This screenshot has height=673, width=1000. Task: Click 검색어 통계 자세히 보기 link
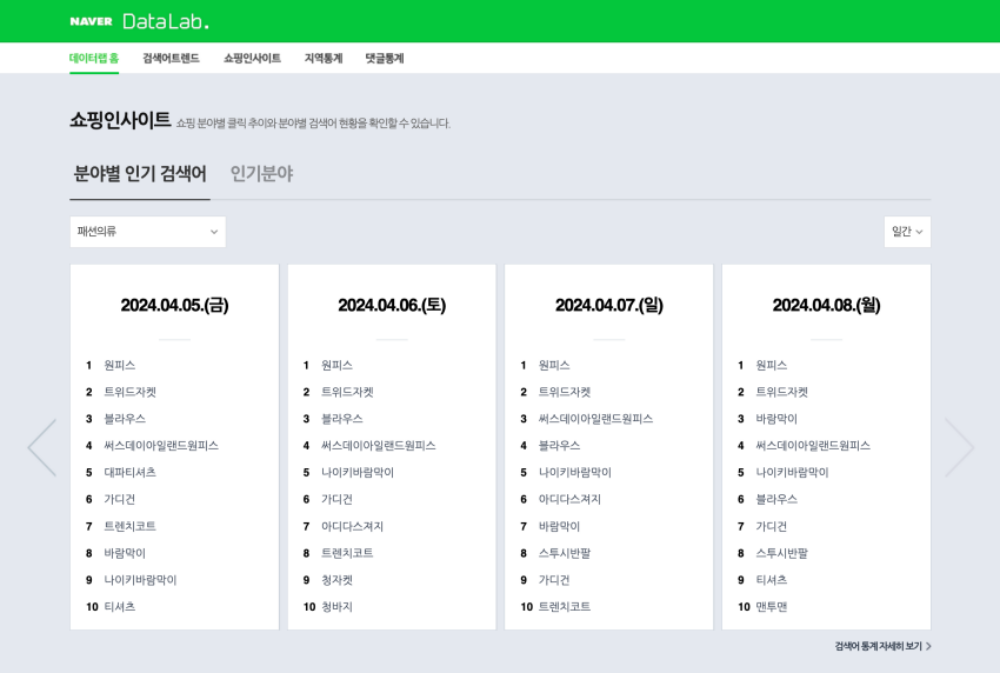point(883,646)
